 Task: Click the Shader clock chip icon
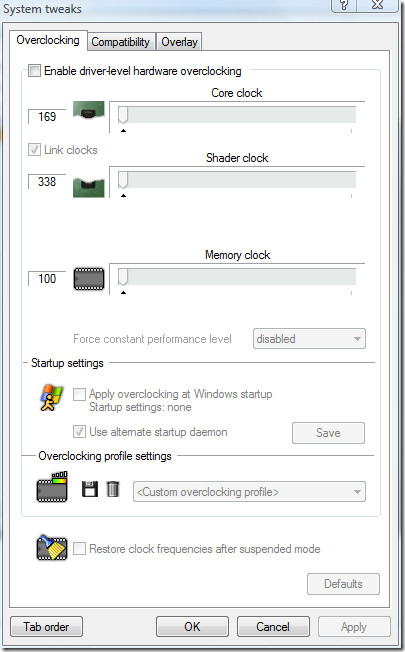point(89,187)
